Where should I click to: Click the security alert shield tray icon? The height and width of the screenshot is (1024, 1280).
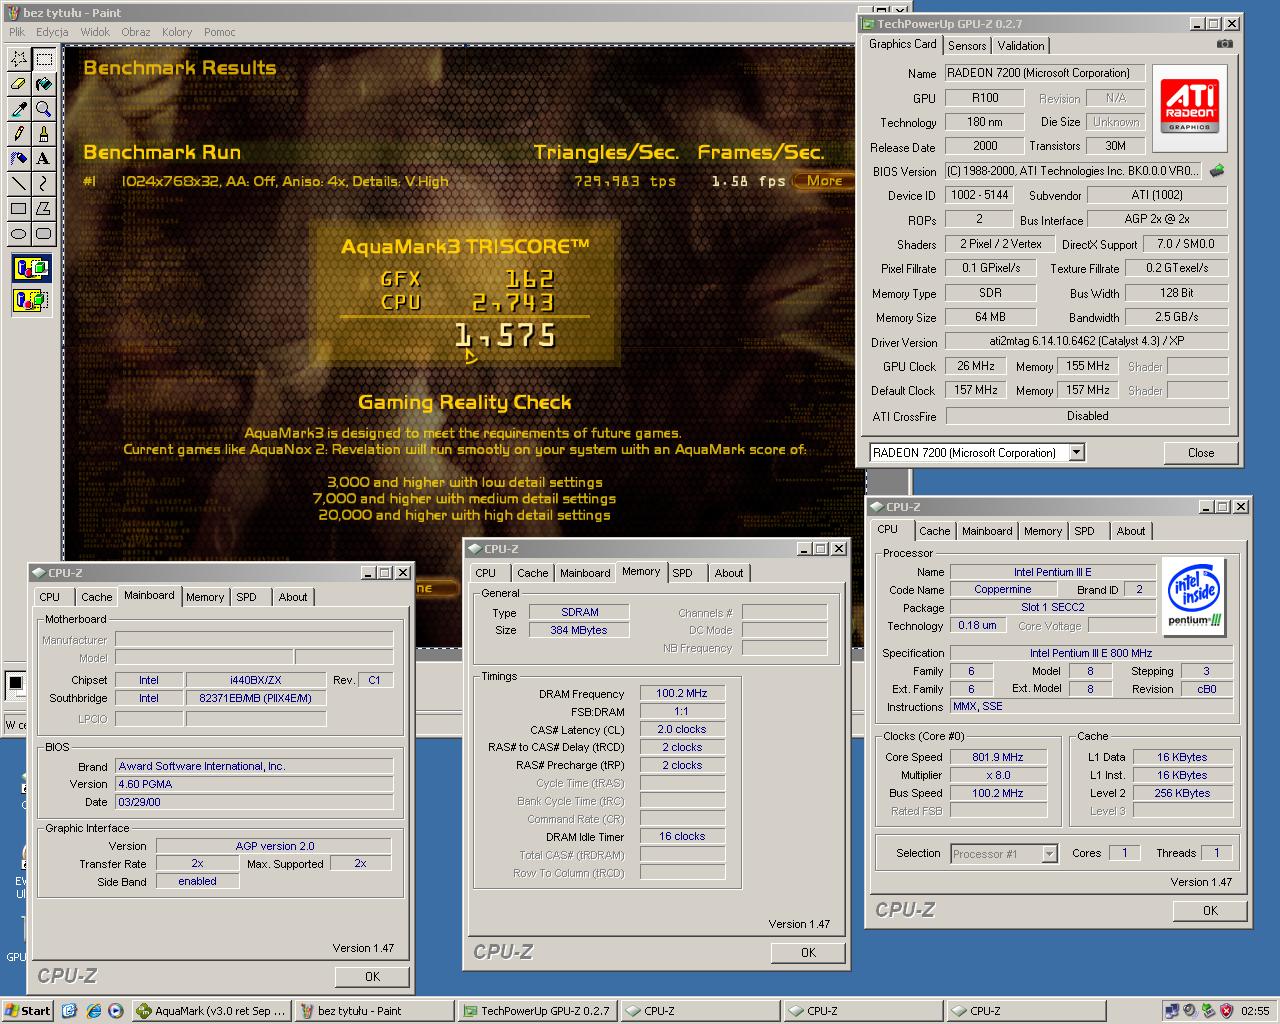click(1226, 1011)
